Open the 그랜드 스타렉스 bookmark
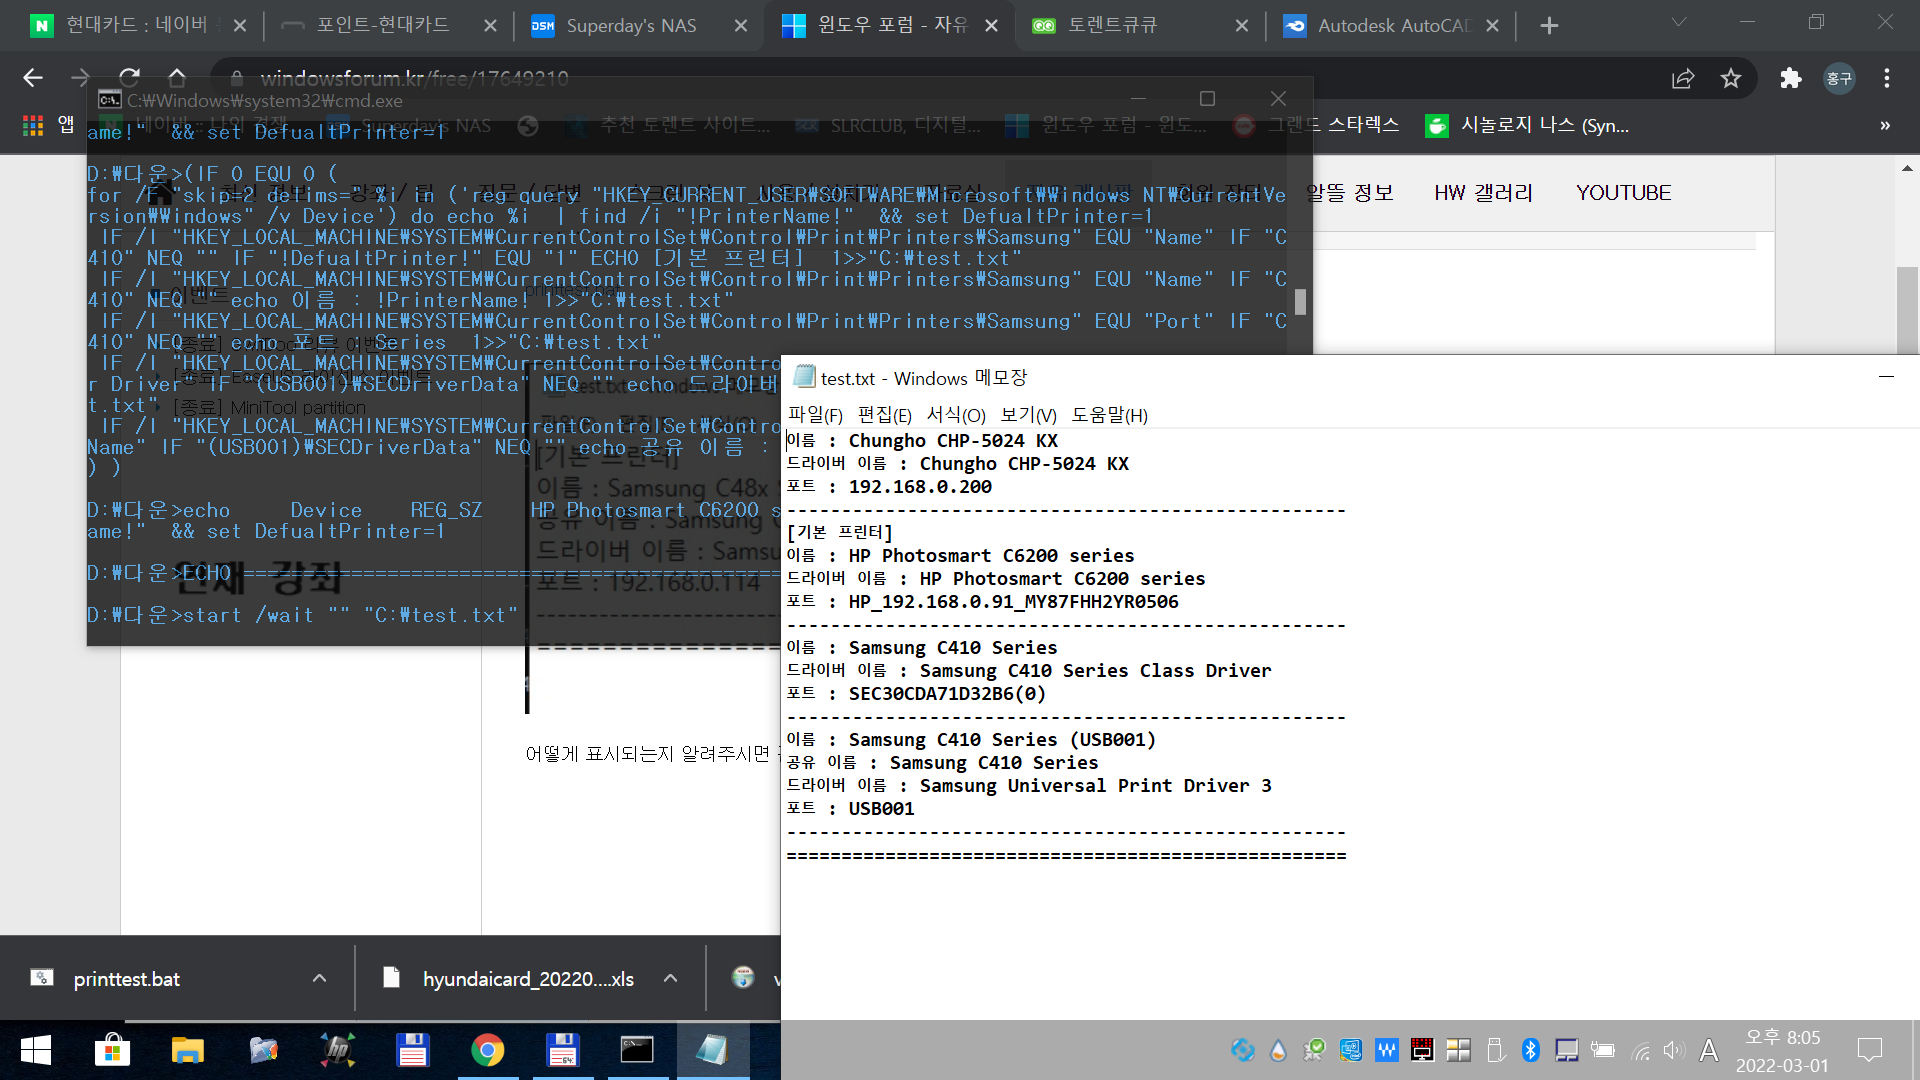The width and height of the screenshot is (1920, 1080). point(1316,125)
